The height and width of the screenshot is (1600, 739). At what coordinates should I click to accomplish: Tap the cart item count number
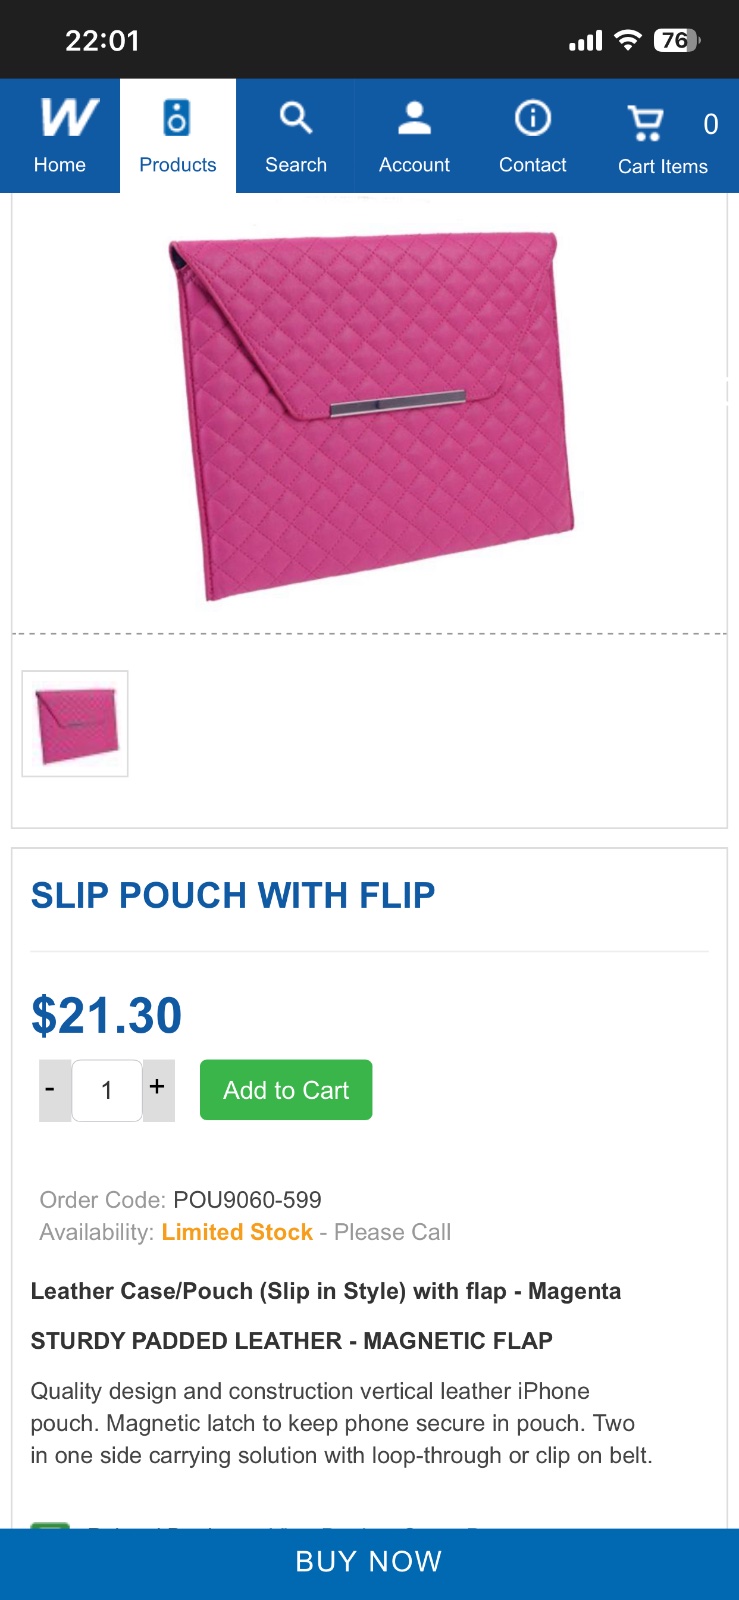click(710, 124)
